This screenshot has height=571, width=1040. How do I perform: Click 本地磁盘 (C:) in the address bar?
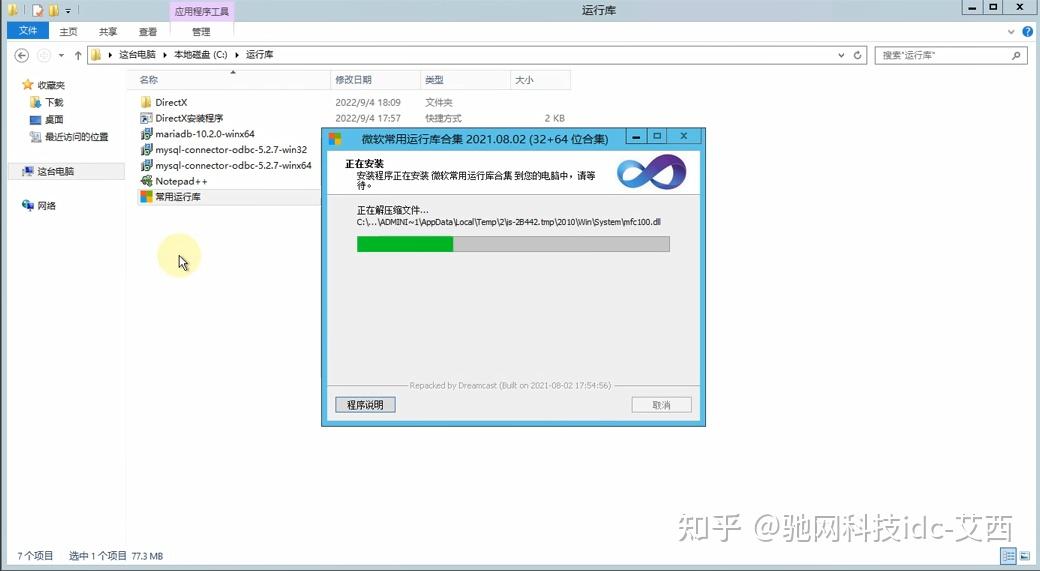click(x=200, y=55)
